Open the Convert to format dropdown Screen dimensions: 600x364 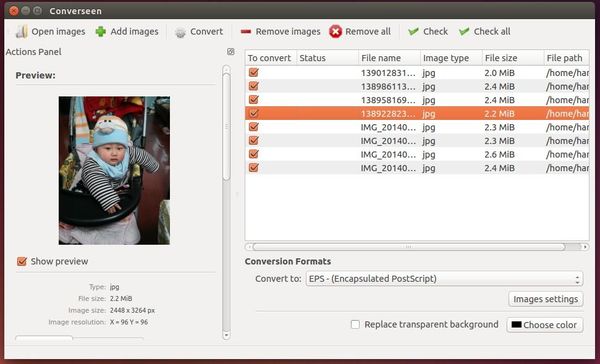click(x=444, y=279)
